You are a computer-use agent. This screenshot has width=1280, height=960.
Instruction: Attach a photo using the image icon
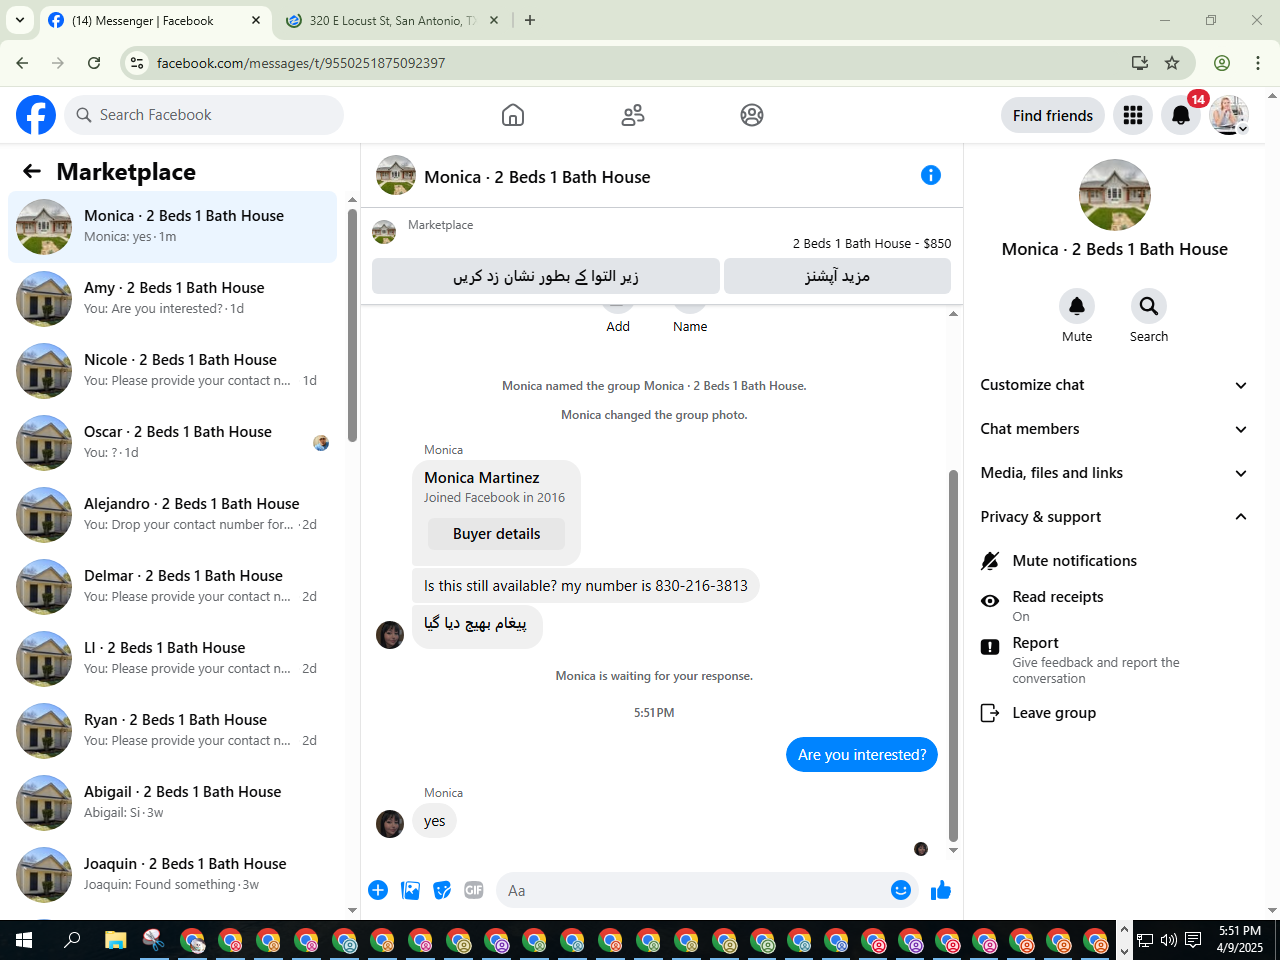[410, 890]
